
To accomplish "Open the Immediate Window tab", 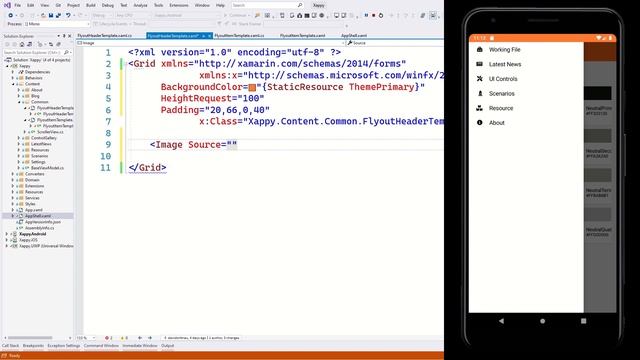I will pos(140,346).
